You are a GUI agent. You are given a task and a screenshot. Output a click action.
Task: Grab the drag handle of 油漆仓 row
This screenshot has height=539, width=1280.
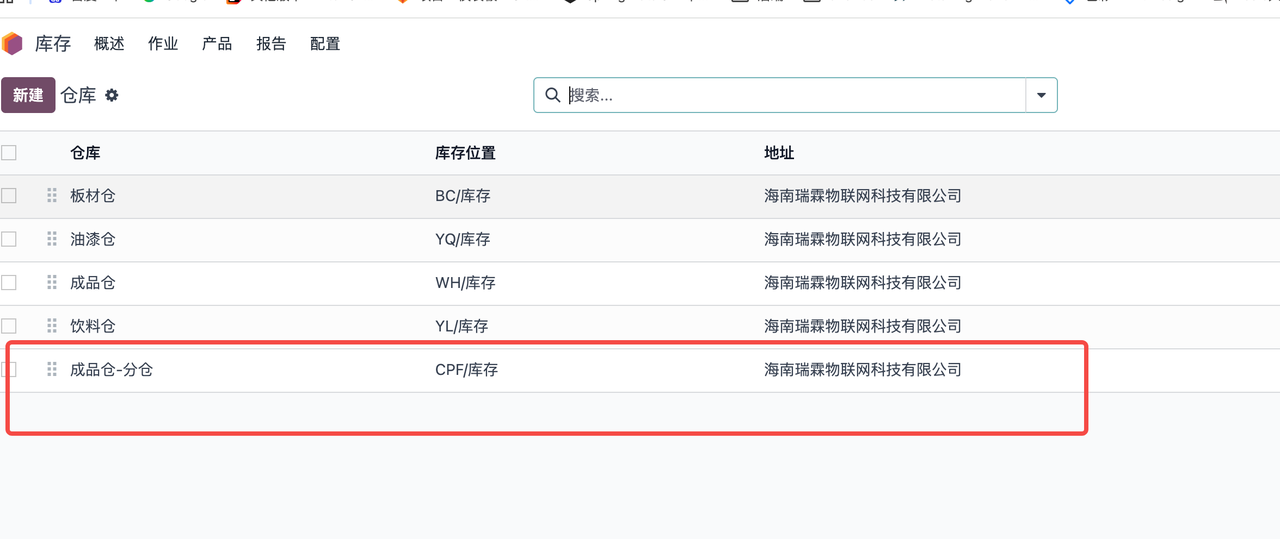[52, 239]
